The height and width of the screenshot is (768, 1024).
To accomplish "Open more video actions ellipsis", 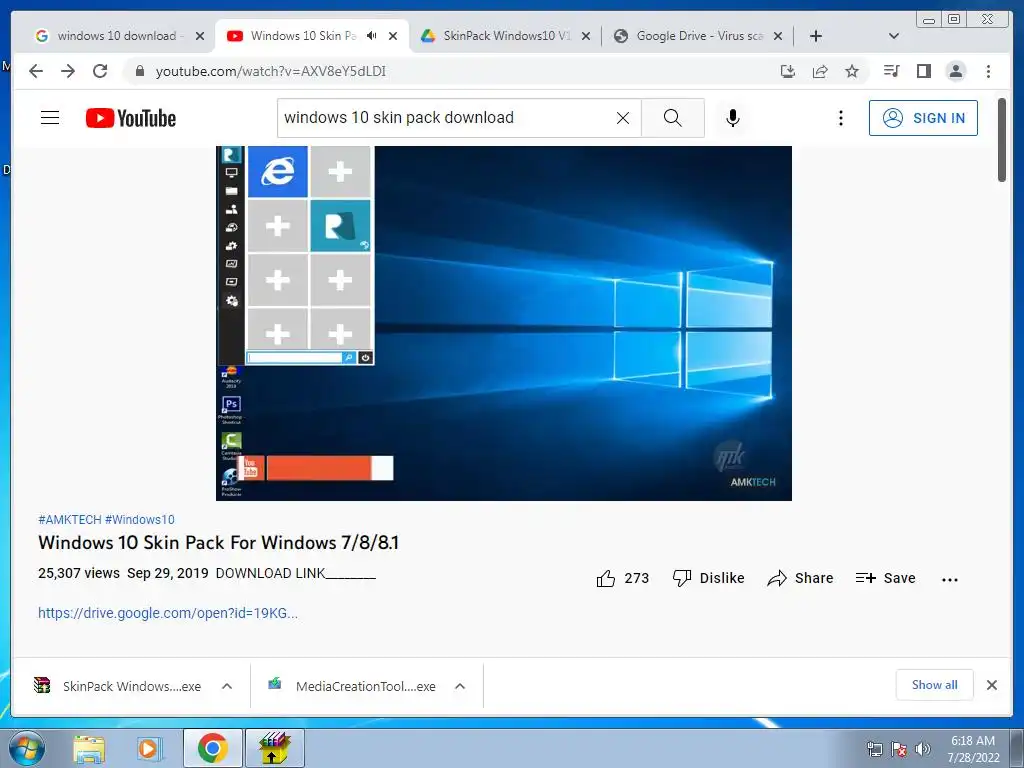I will pos(950,579).
